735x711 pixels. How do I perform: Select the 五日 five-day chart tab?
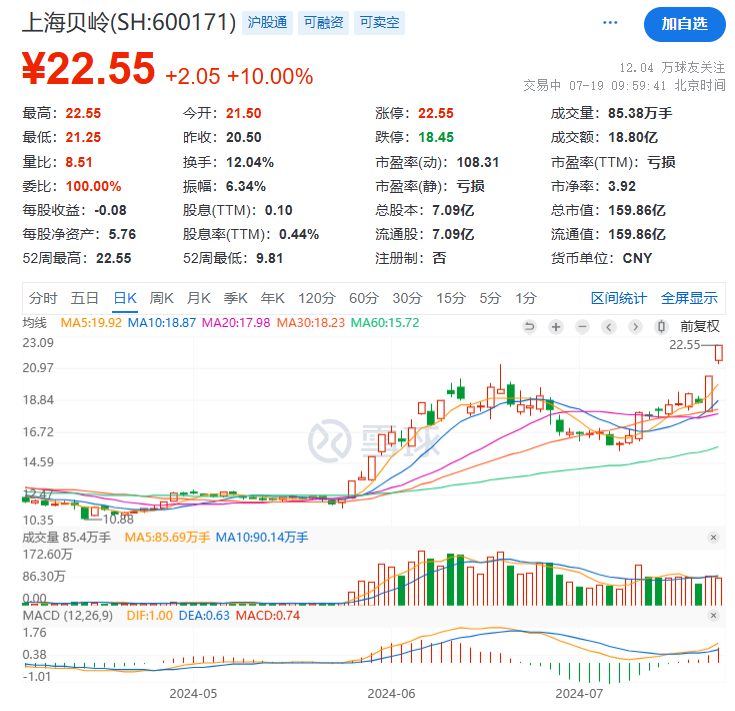(84, 298)
